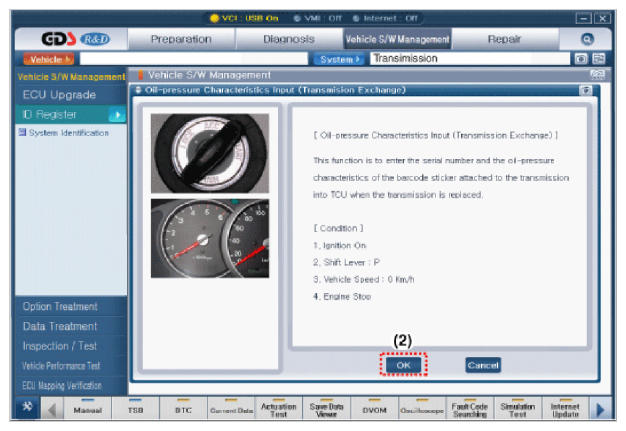
Task: Click the 'Shift Lever : P' condition text
Action: (347, 263)
